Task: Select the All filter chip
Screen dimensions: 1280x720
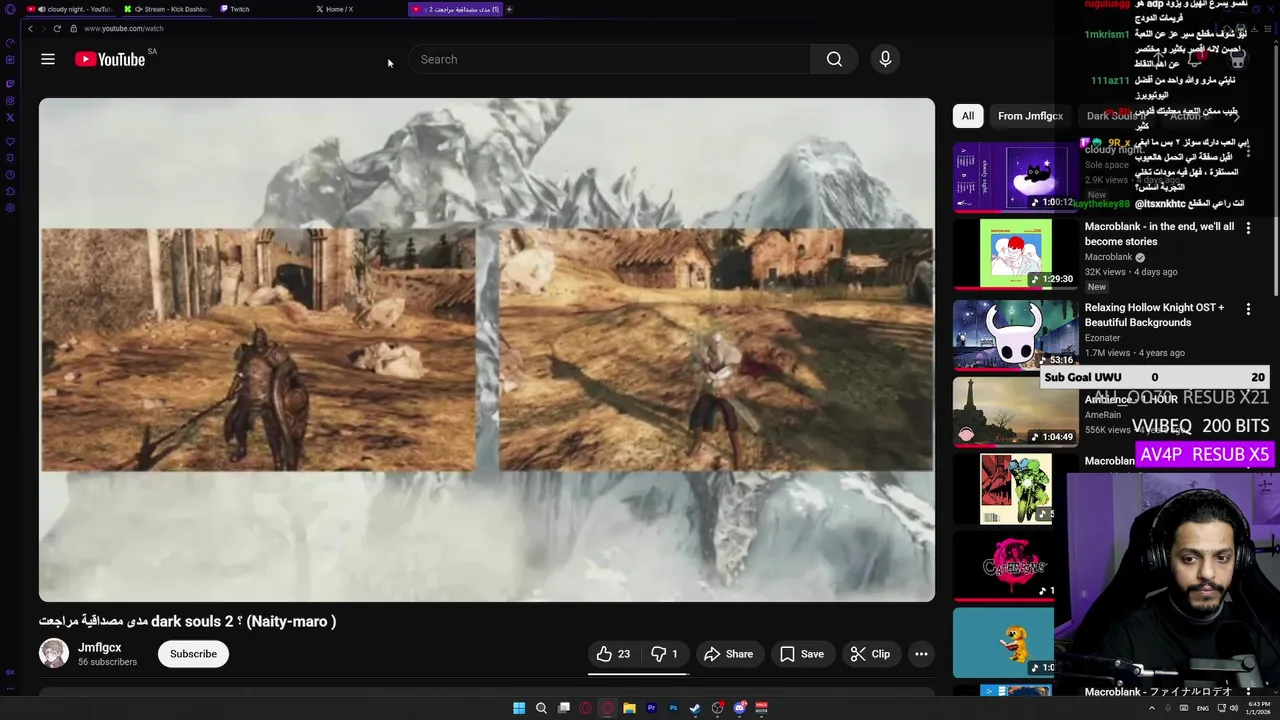Action: [x=968, y=116]
